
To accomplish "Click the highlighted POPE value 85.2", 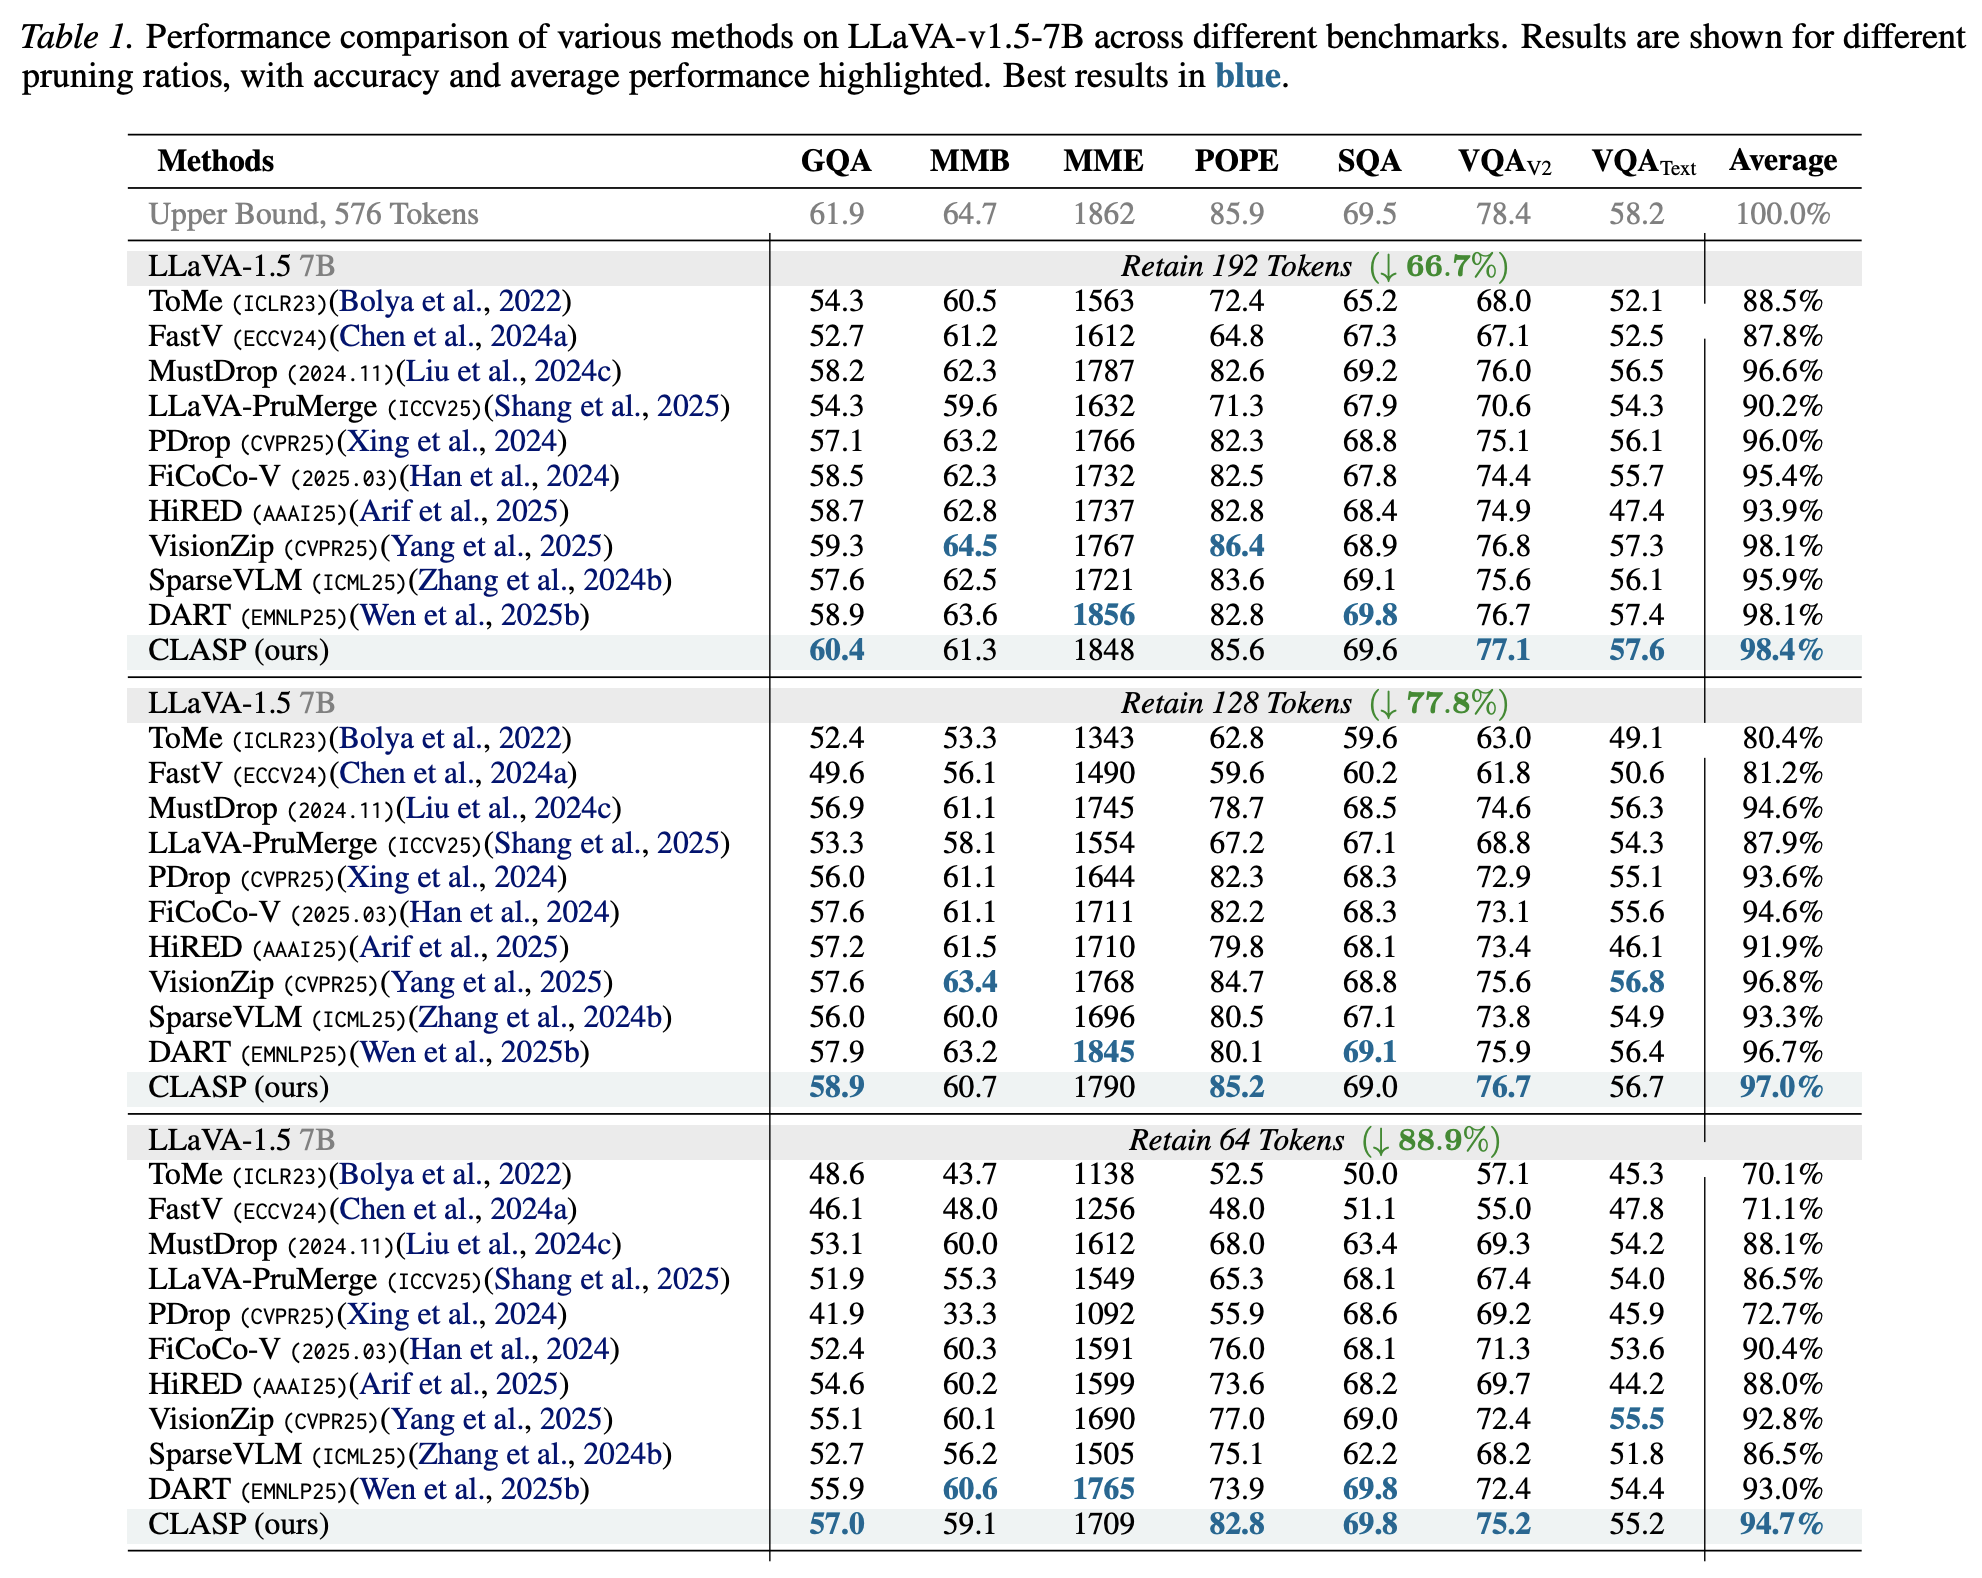I will click(x=1237, y=1087).
